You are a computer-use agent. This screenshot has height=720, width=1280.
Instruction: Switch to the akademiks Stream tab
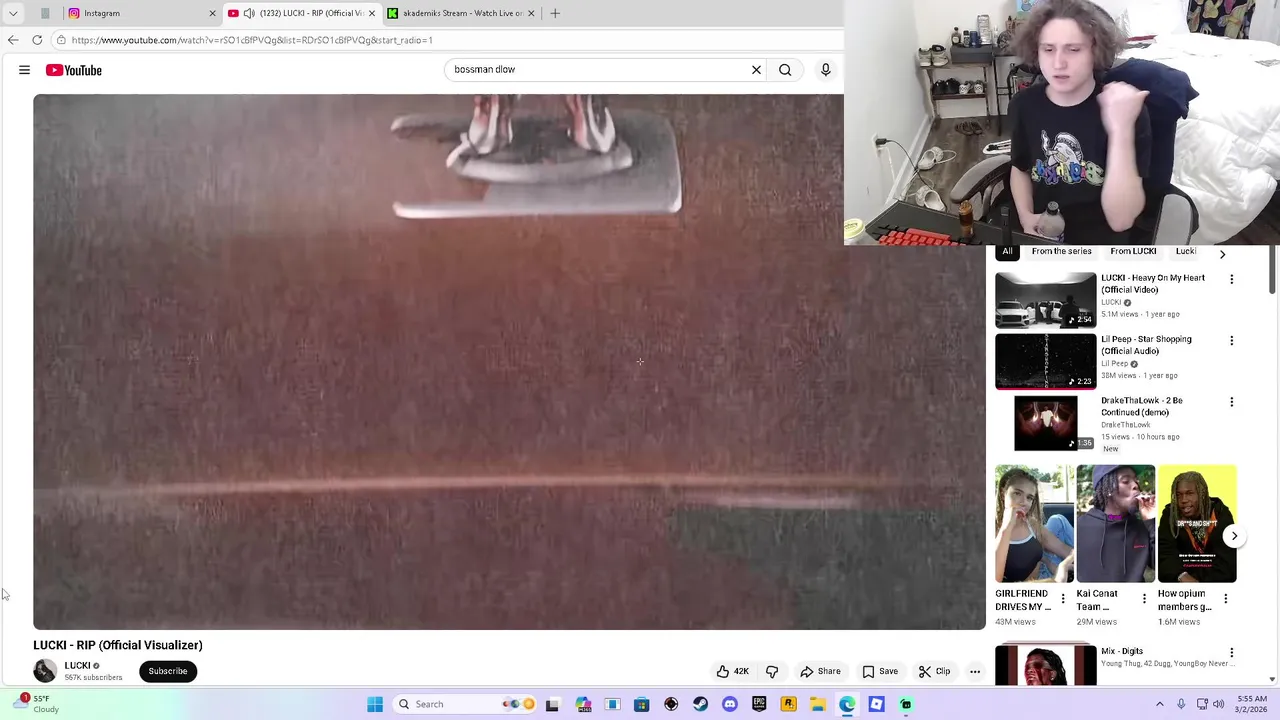click(x=461, y=13)
